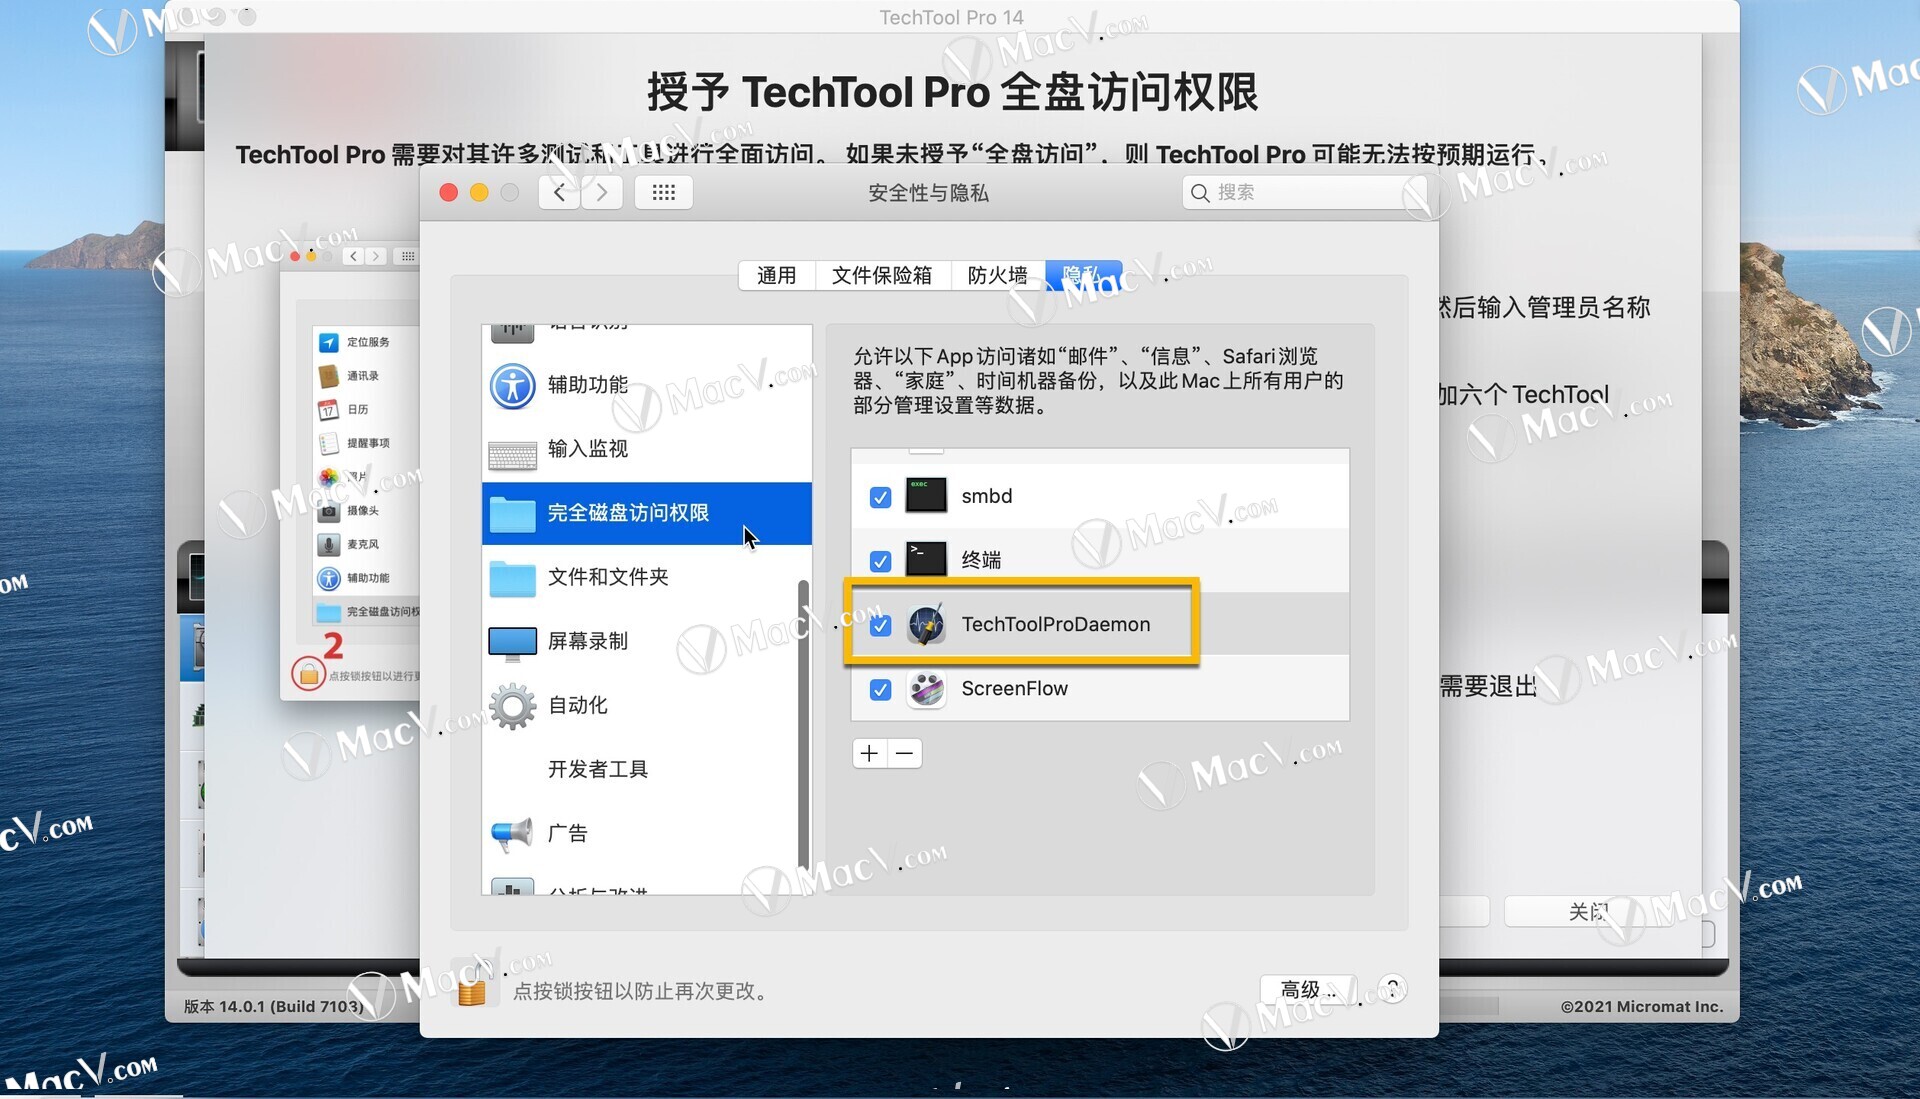Click Location Services (定位服务) icon in tutorial image
Screen dimensions: 1920x1099
point(329,342)
